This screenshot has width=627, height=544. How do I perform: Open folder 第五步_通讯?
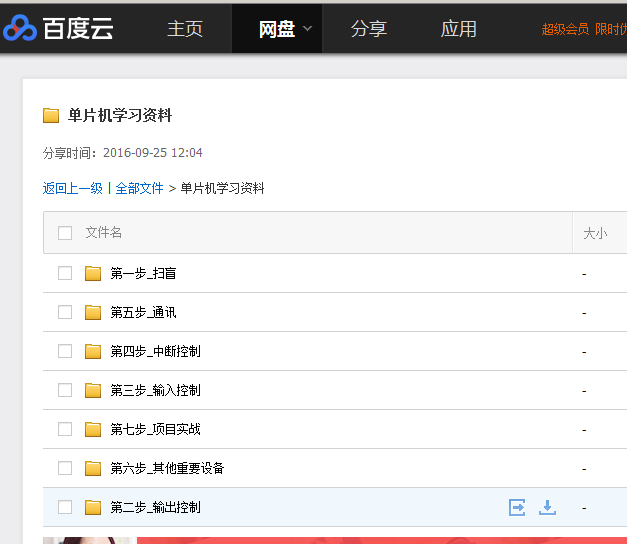click(143, 312)
